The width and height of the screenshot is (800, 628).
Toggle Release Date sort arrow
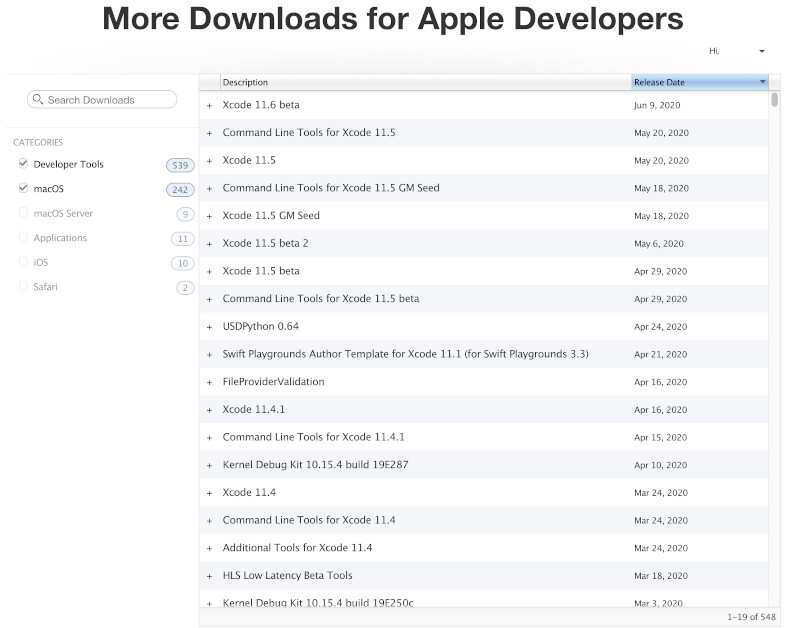[x=763, y=82]
